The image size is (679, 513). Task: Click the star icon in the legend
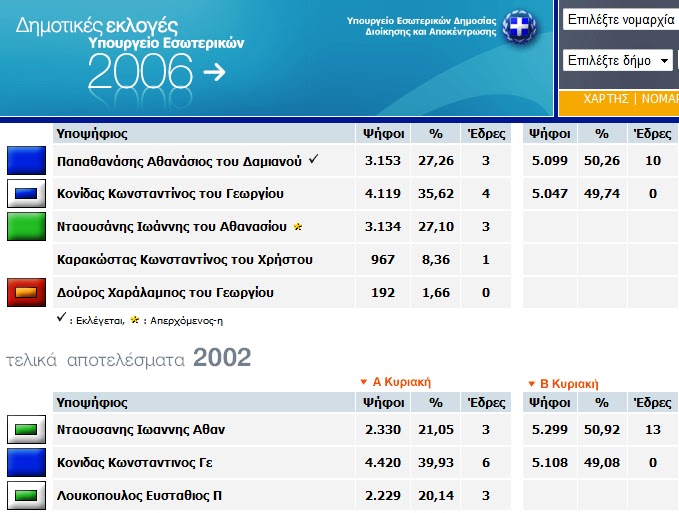[135, 320]
